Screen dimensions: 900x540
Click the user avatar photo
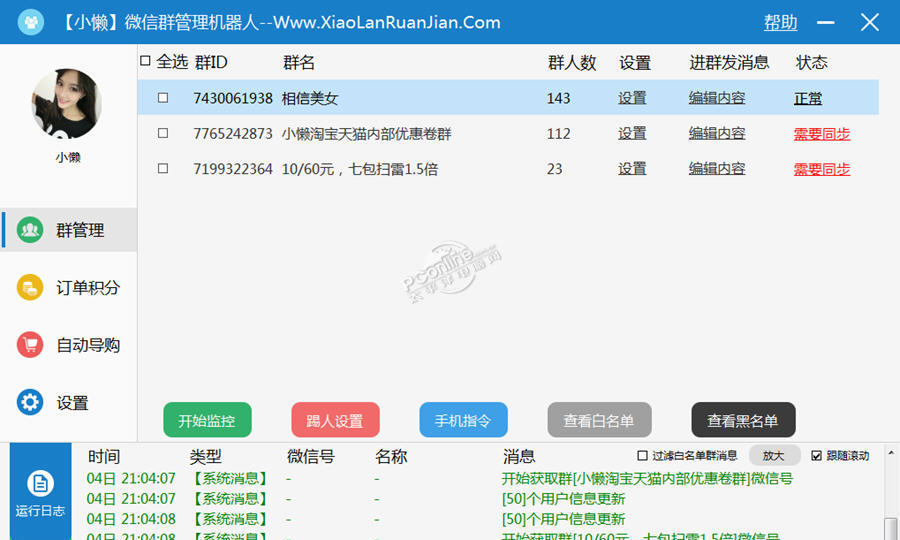(67, 104)
